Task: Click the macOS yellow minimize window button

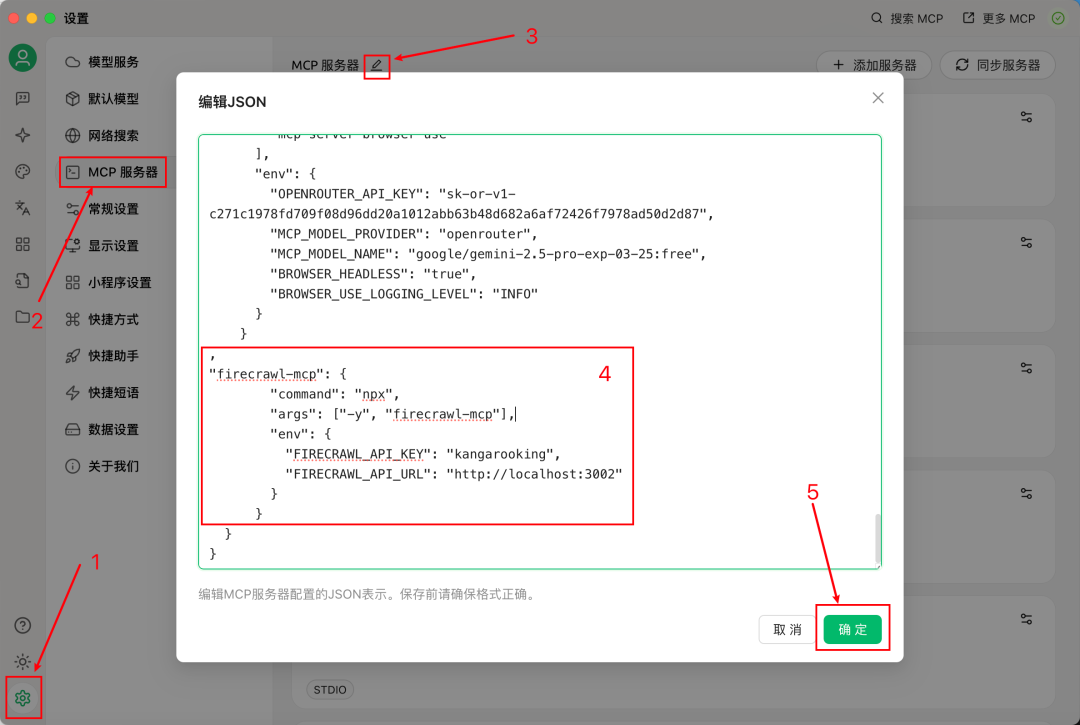Action: 32,18
